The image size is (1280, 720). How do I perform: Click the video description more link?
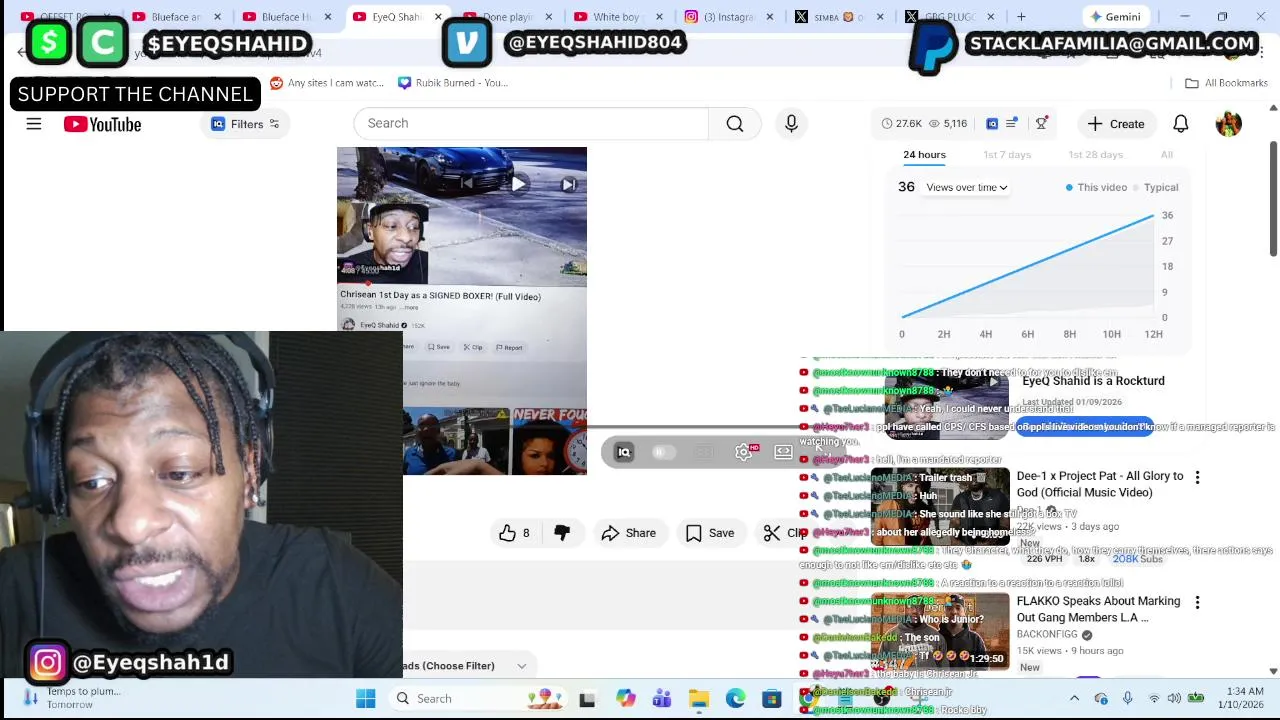[411, 307]
